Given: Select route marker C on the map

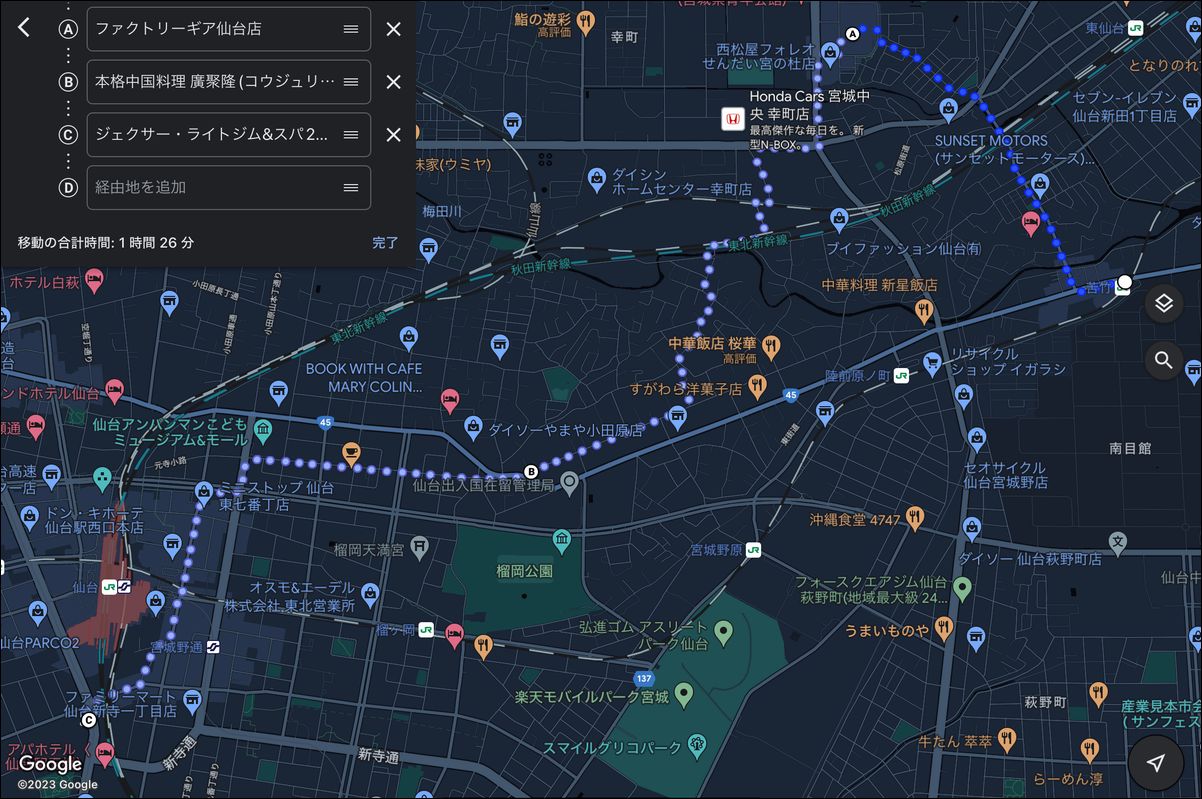Looking at the screenshot, I should tap(89, 719).
